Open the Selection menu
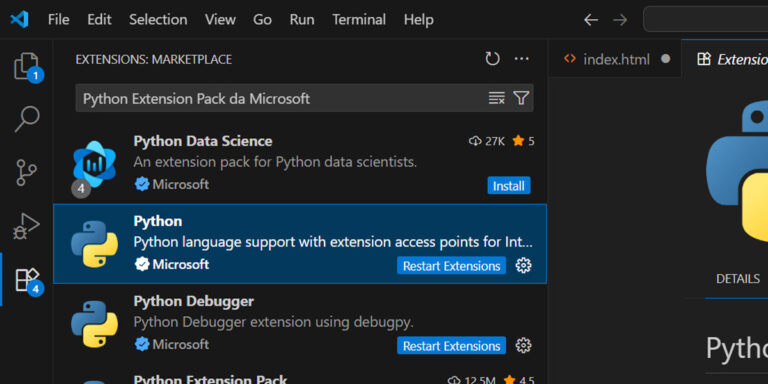768x384 pixels. point(158,20)
